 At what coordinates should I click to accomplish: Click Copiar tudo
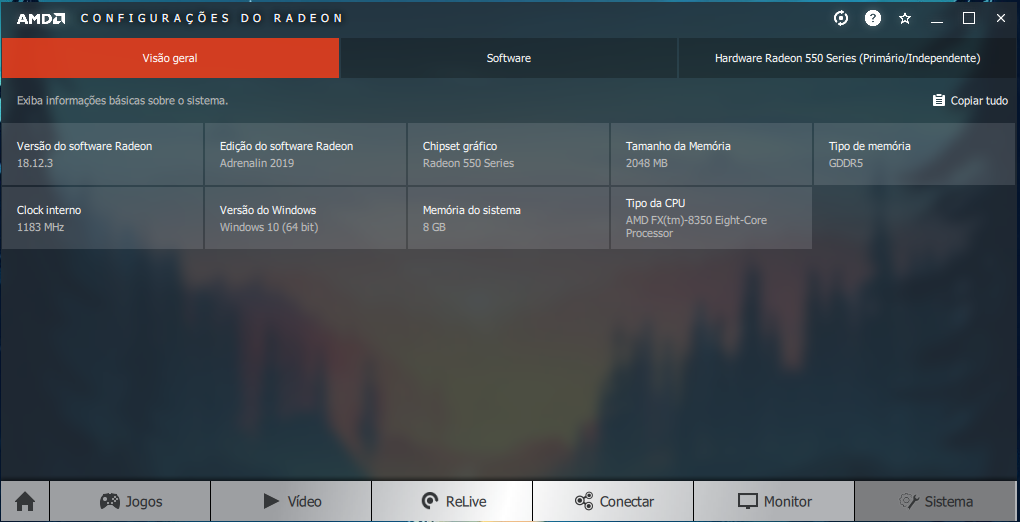(x=970, y=100)
